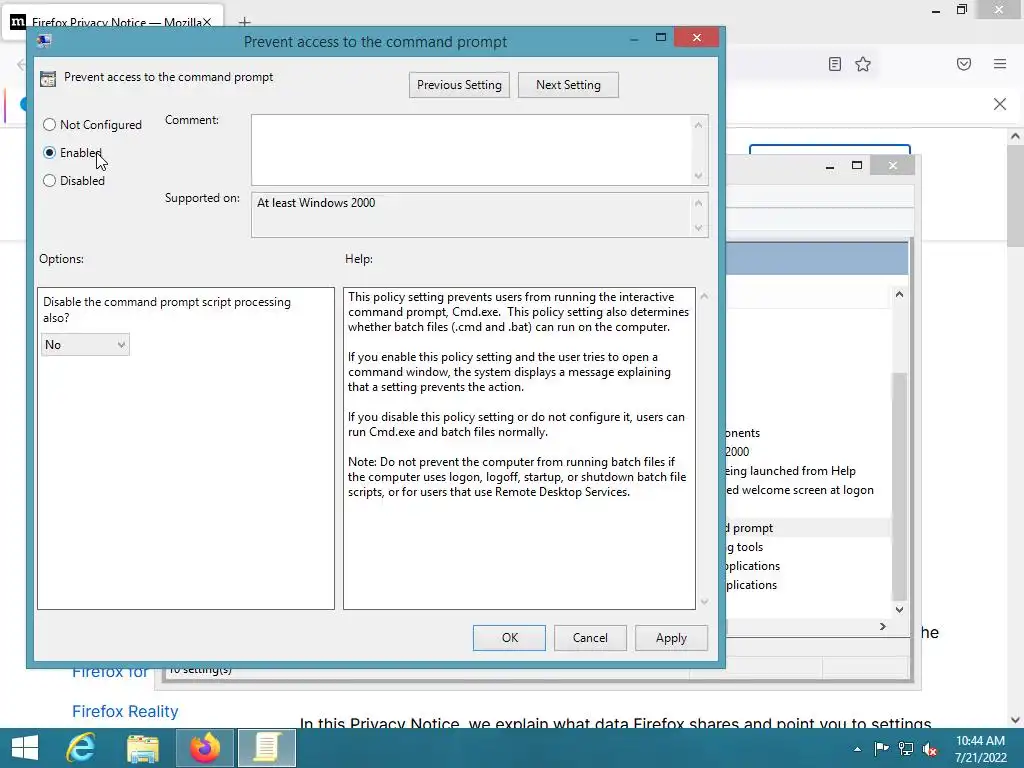Click the Firefox Reality link

click(x=125, y=711)
